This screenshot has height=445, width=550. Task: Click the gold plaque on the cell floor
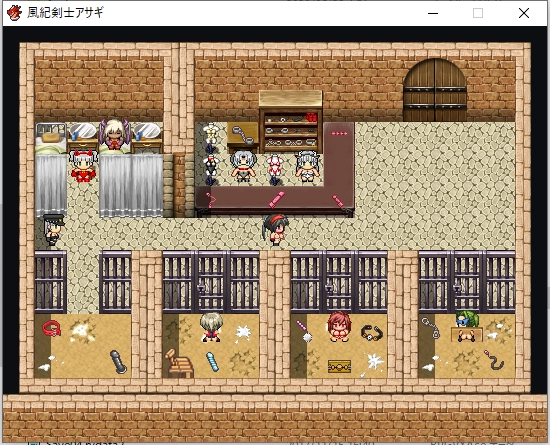tap(339, 367)
